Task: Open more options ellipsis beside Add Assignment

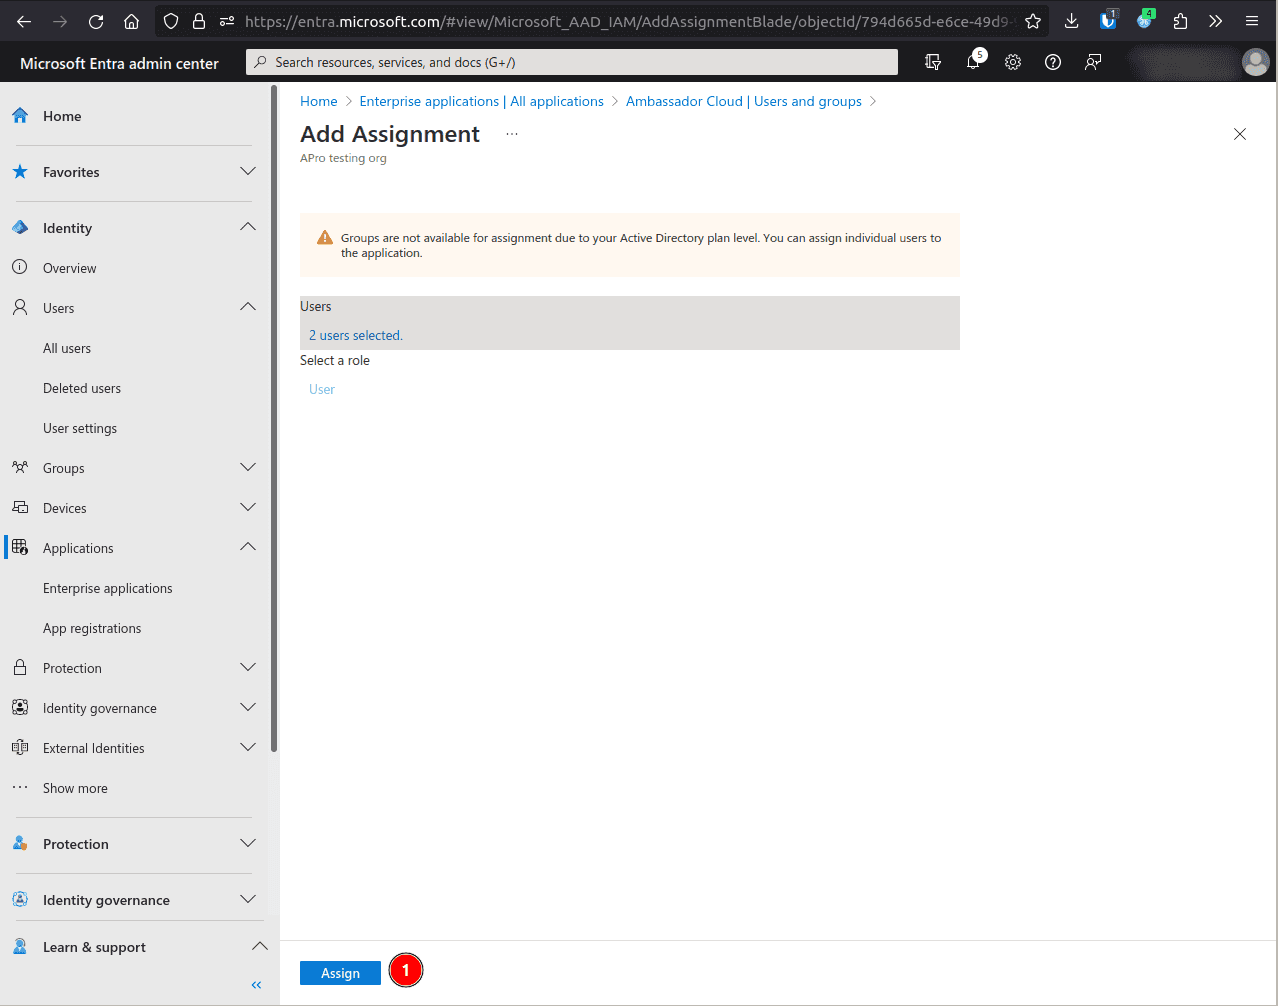Action: (x=512, y=134)
